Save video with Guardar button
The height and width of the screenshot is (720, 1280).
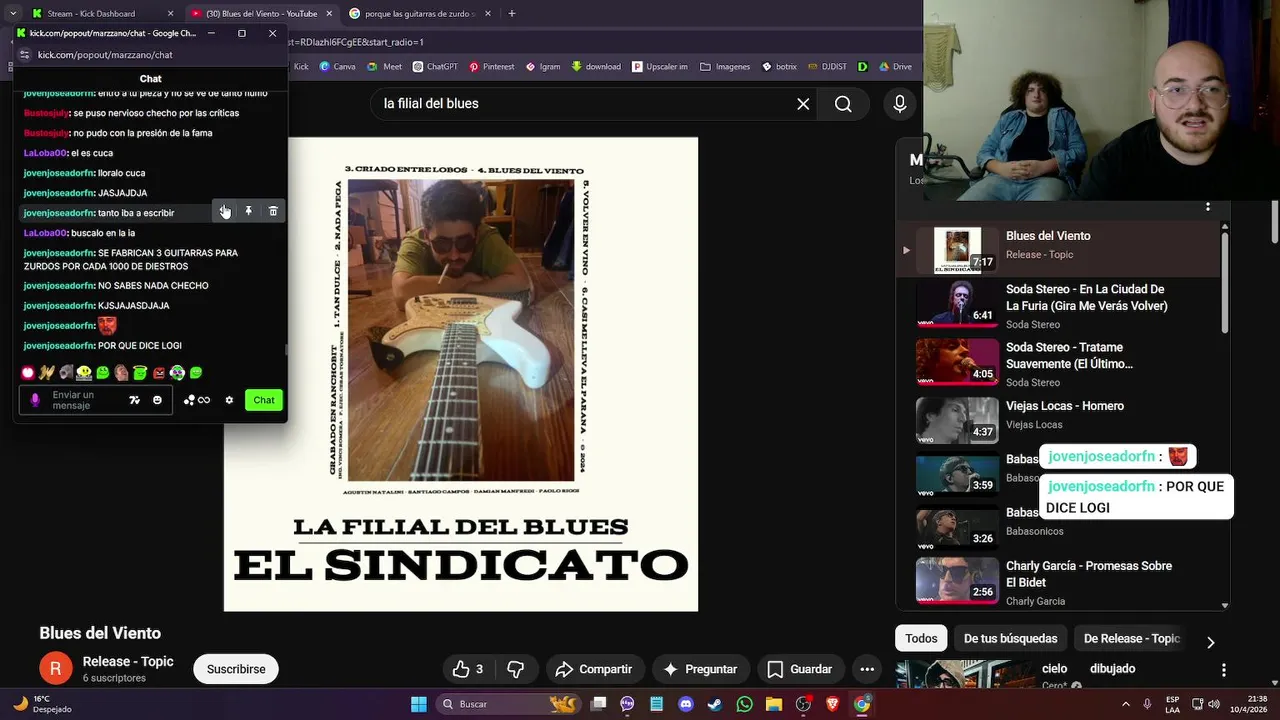point(799,669)
